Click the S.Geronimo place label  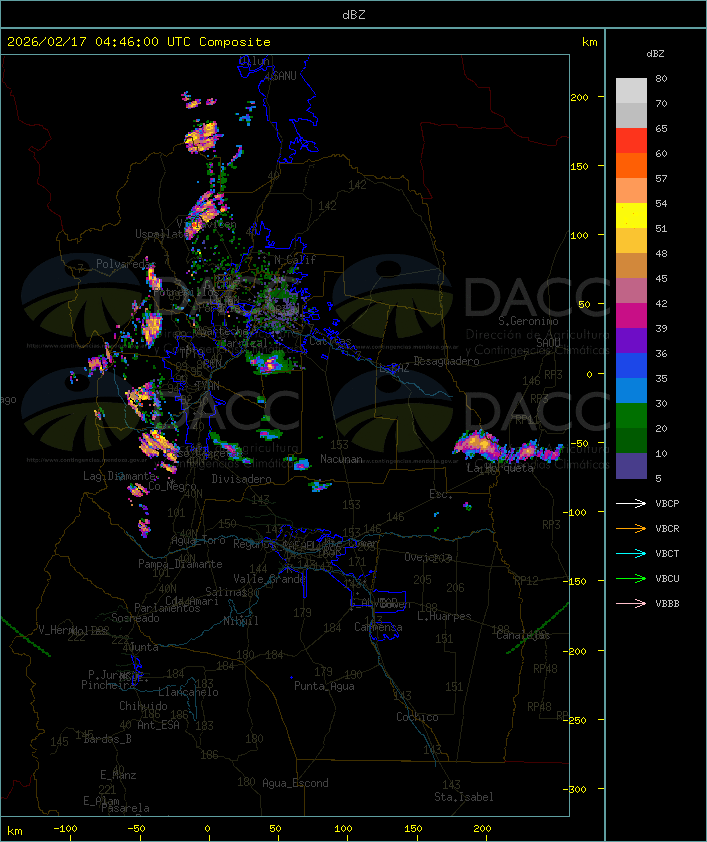528,321
